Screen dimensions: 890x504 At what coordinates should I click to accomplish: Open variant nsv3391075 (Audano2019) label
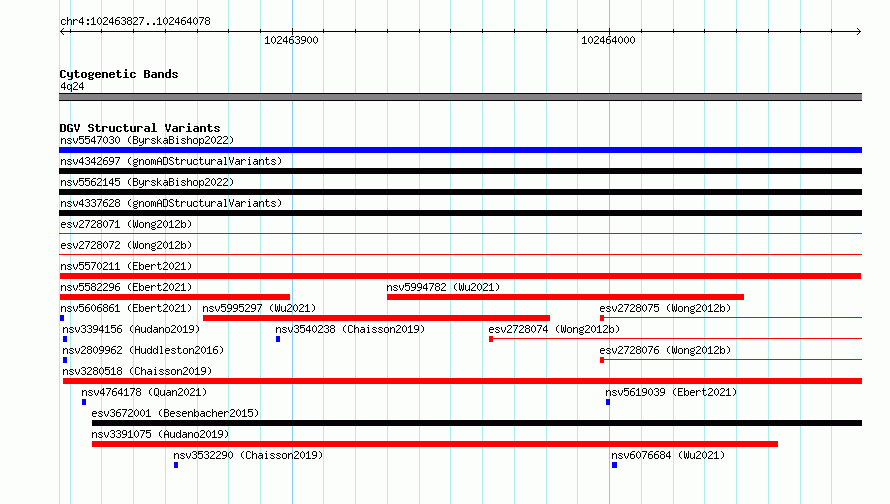pos(160,434)
